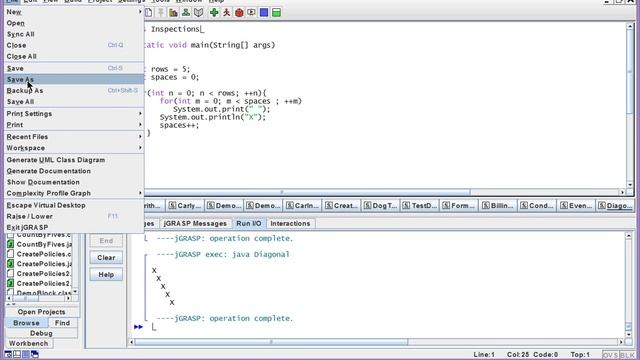Click the brown buildings toolbar icon
The image size is (640, 360).
(x=173, y=13)
